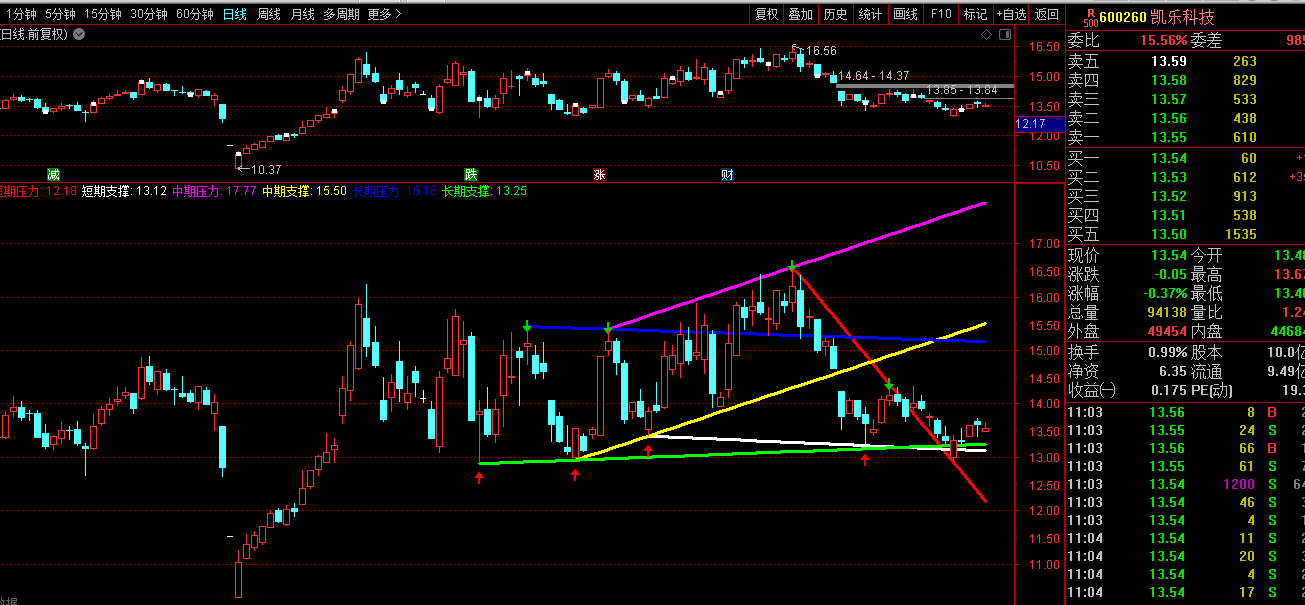The image size is (1305, 605).
Task: Click the red 涨 event marker
Action: (x=599, y=174)
